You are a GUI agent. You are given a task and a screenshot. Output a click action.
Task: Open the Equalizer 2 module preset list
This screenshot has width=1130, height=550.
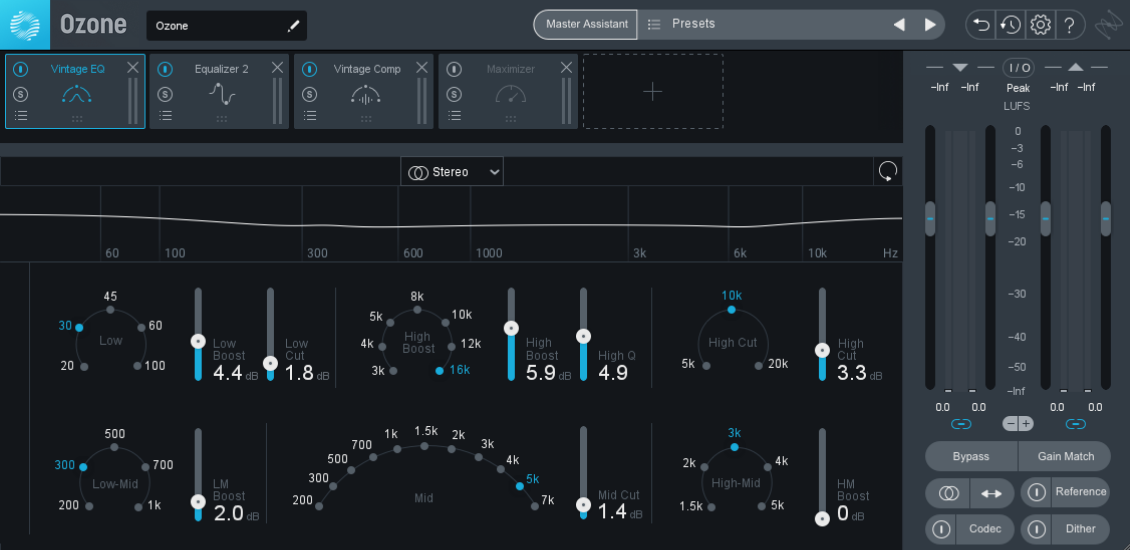(165, 115)
